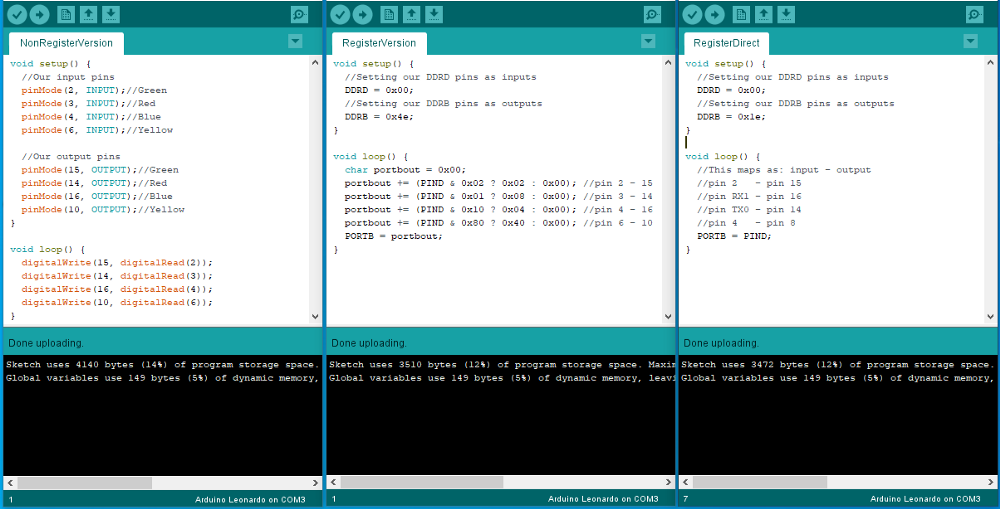Click editor scroll up arrow in RegisterVersion
The image size is (1000, 509).
coord(668,63)
